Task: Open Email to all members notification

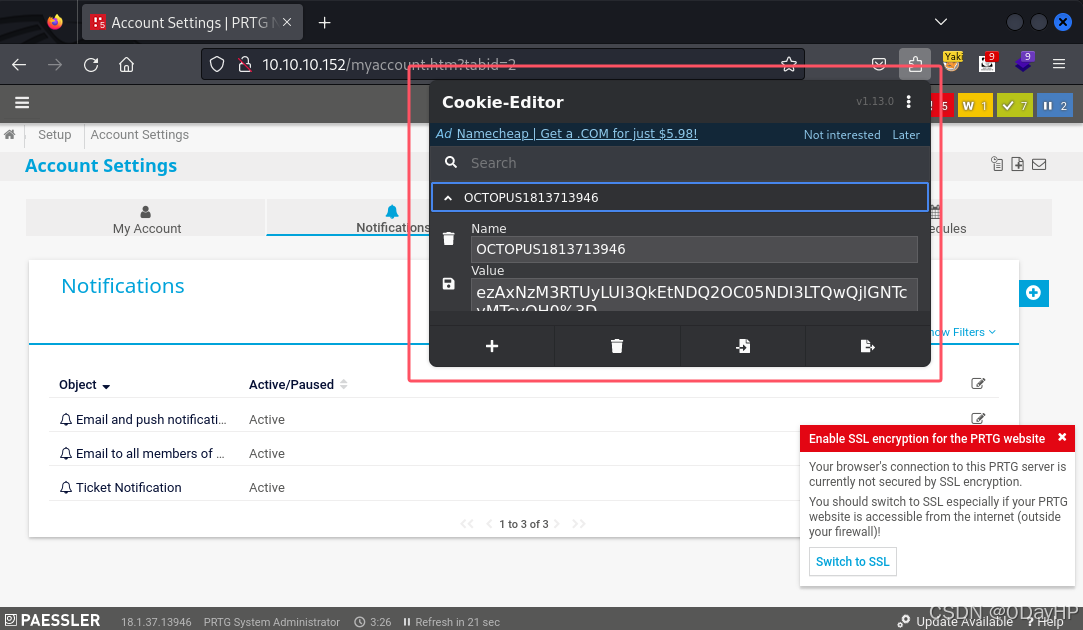Action: (x=150, y=453)
